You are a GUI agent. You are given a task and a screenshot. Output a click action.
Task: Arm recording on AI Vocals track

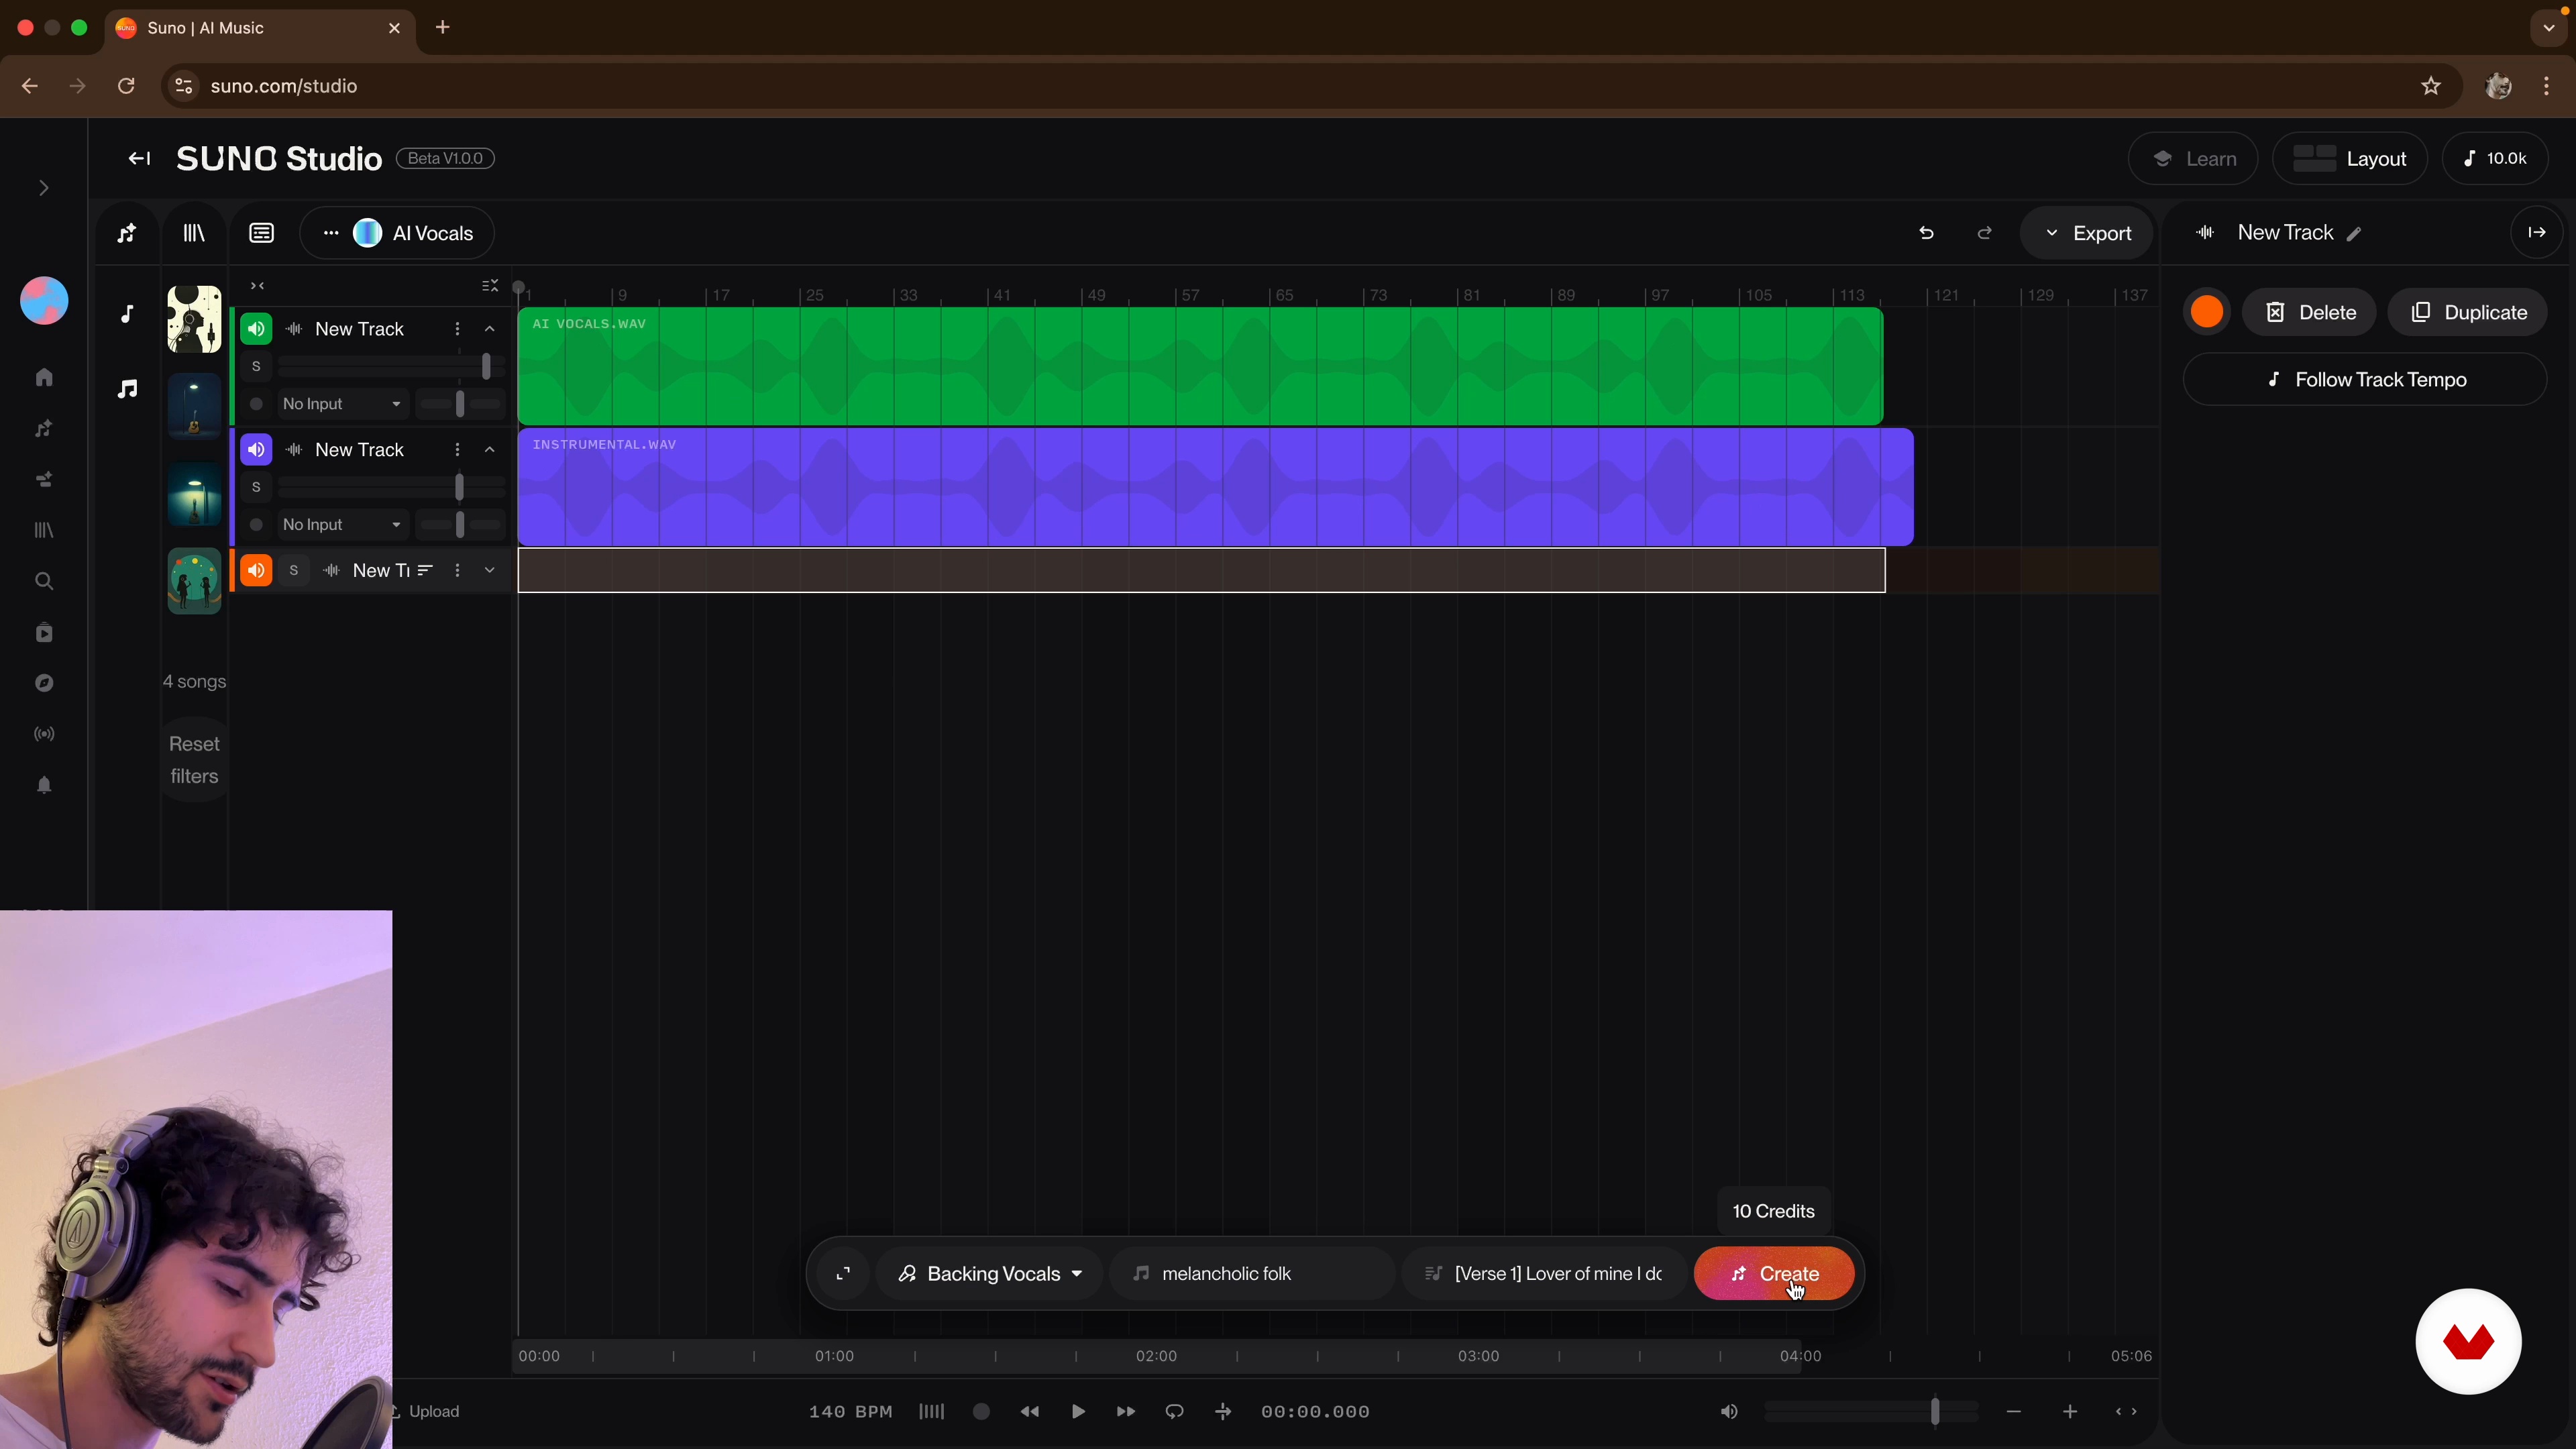[x=256, y=404]
